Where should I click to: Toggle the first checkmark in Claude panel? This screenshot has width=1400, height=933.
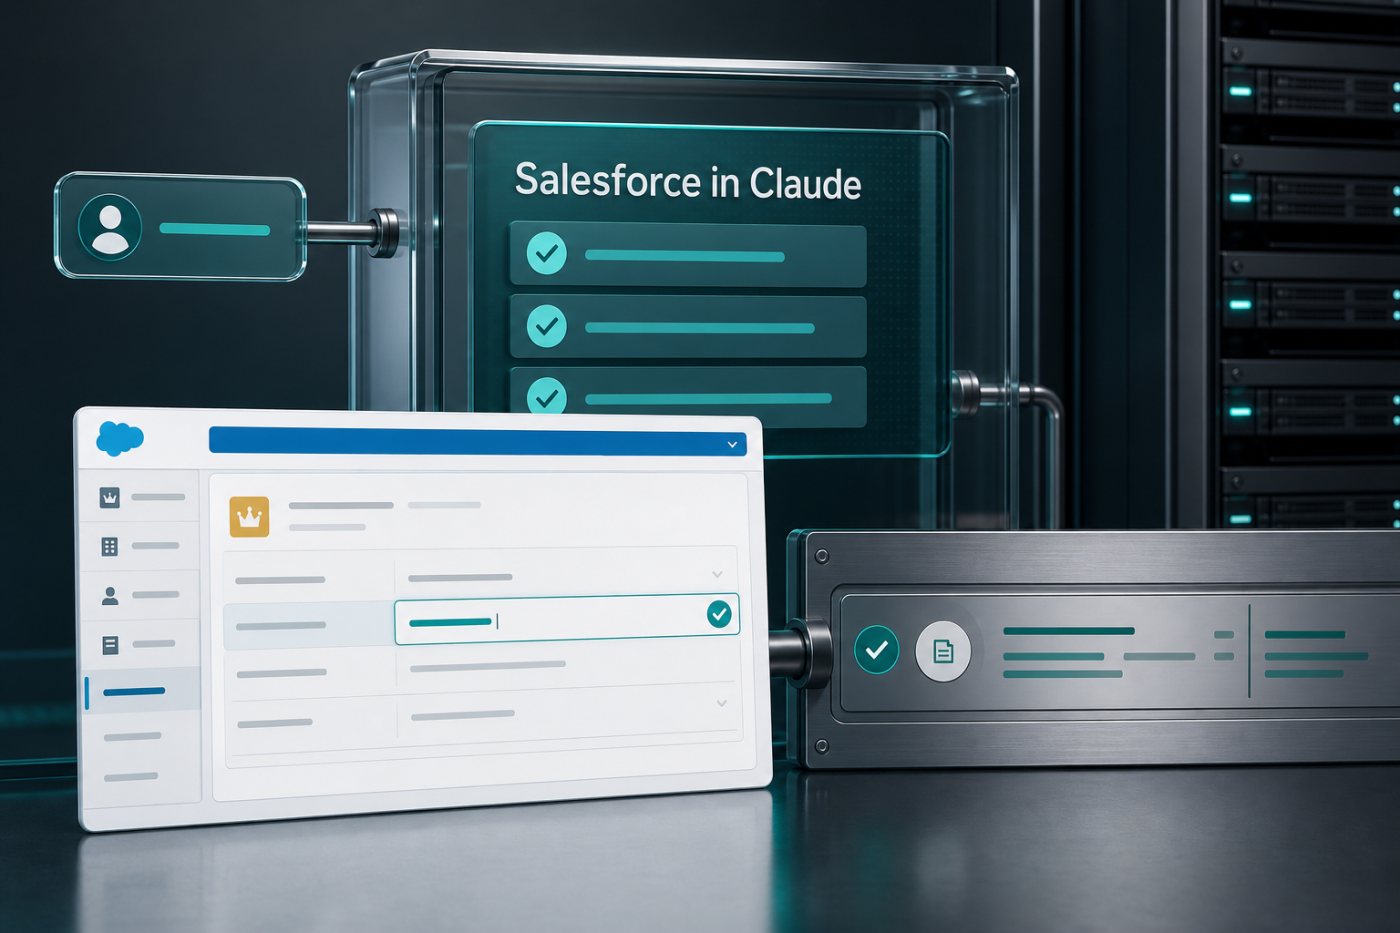(546, 253)
